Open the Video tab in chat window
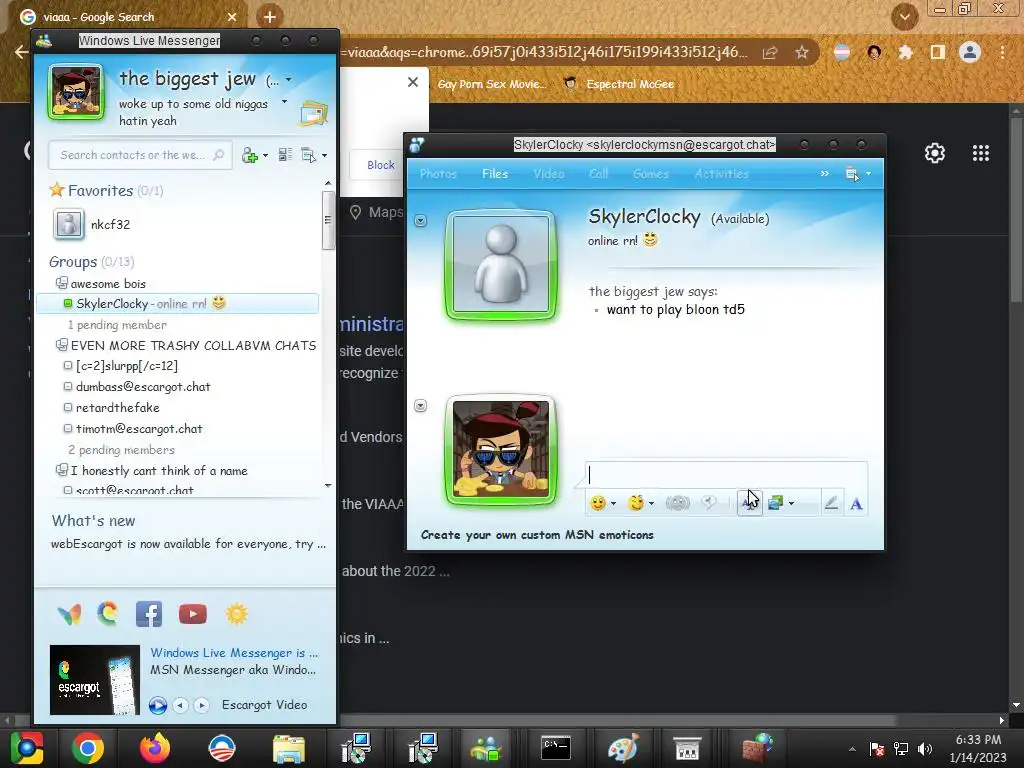This screenshot has width=1024, height=768. tap(548, 174)
